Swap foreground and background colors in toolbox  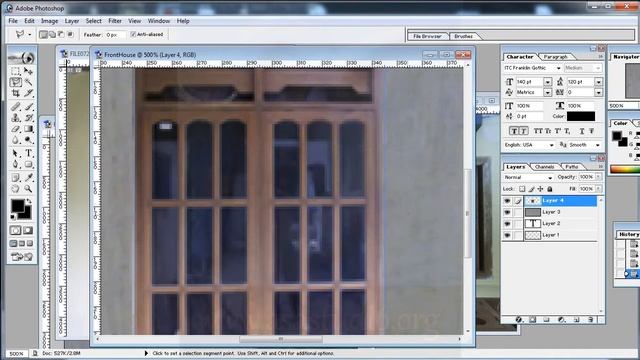29,201
